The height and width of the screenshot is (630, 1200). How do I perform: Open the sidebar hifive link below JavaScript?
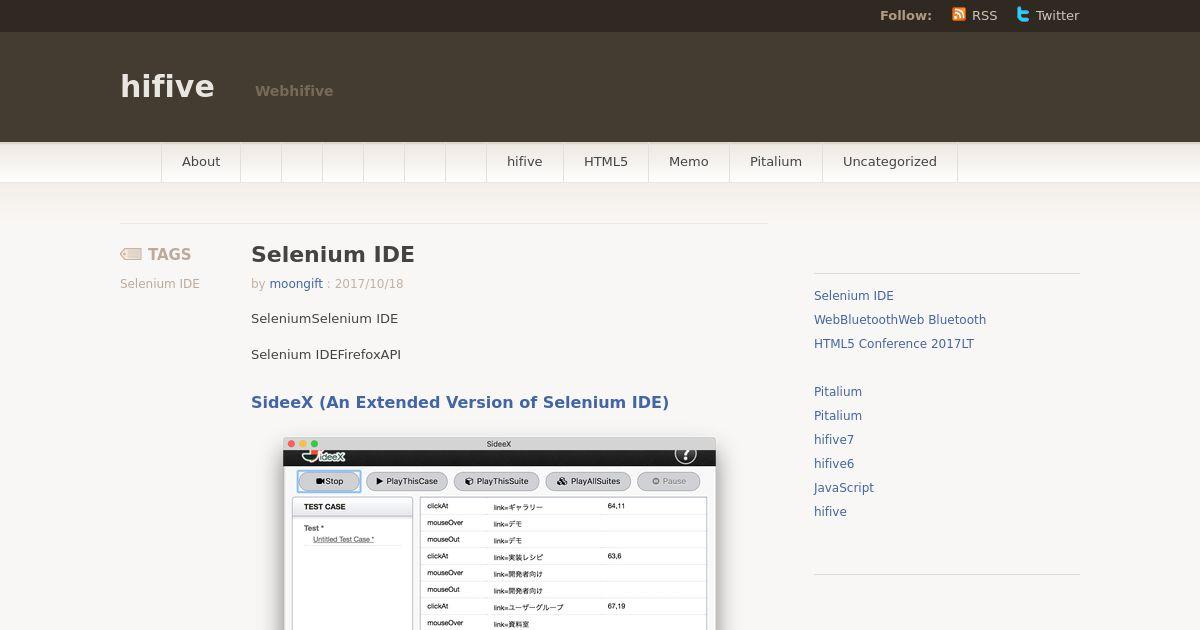(x=830, y=512)
